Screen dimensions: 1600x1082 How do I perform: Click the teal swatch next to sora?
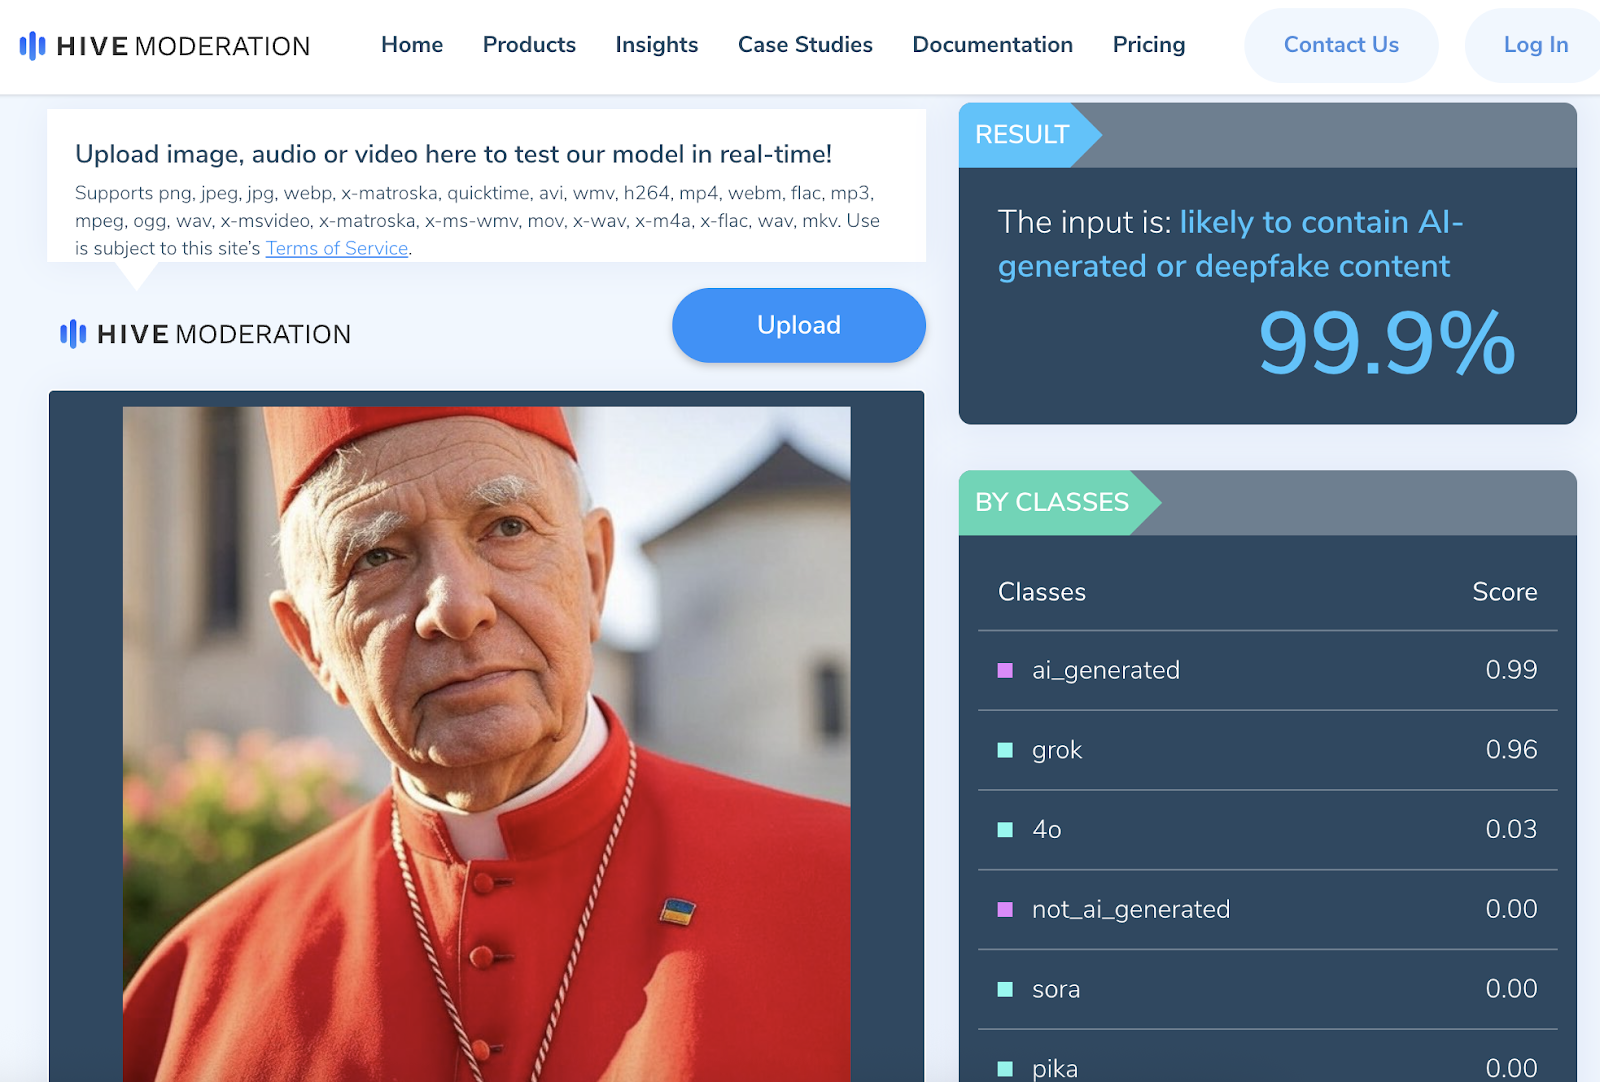(x=1005, y=989)
